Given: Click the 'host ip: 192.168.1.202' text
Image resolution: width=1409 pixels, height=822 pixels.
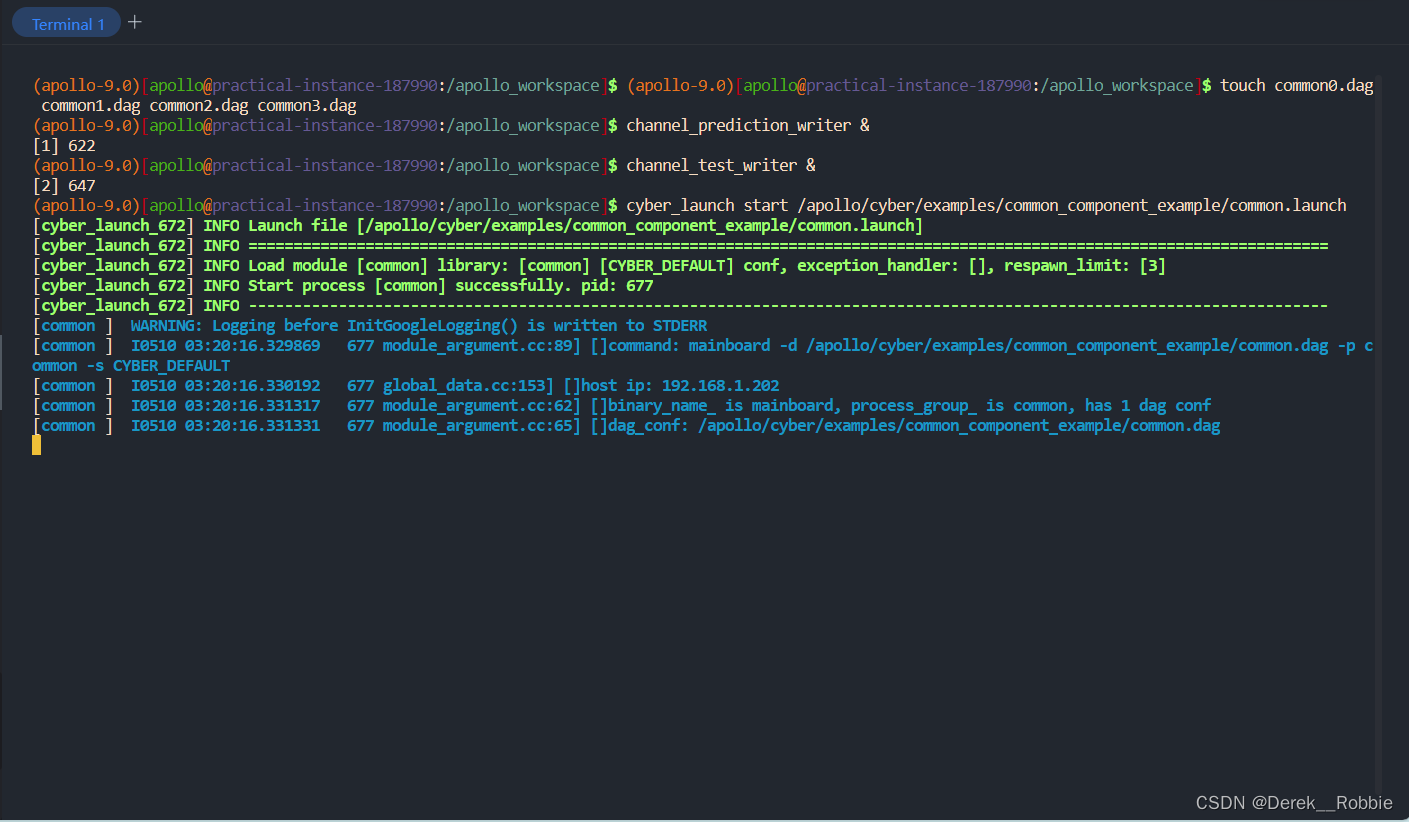Looking at the screenshot, I should pos(679,386).
